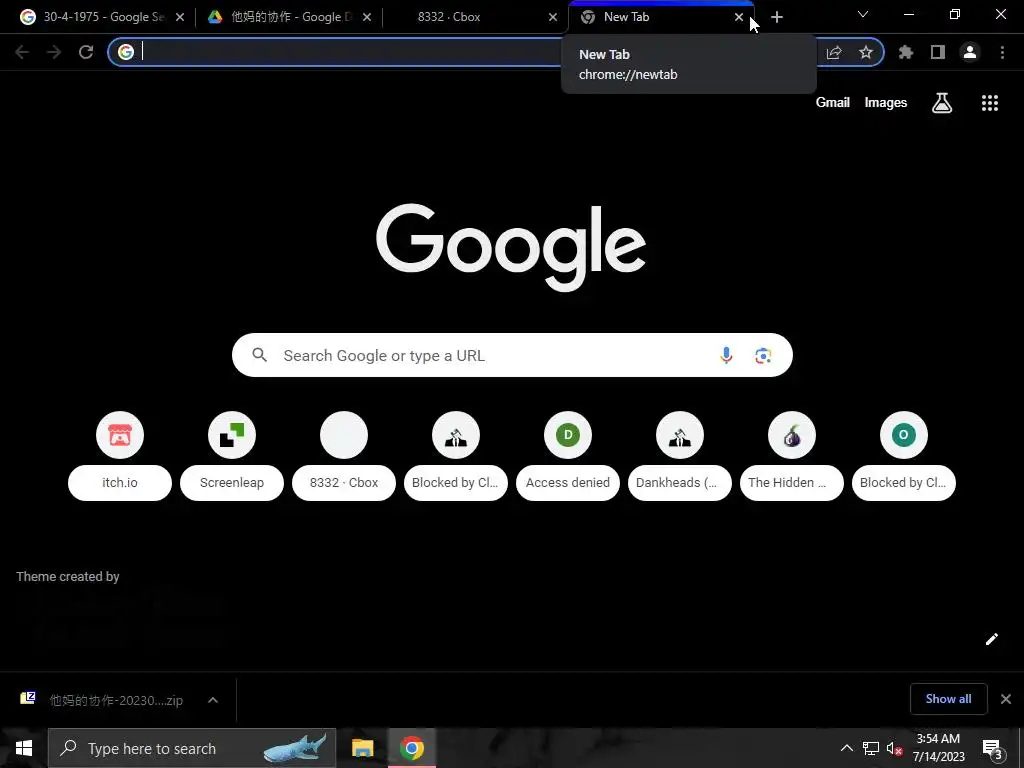The width and height of the screenshot is (1024, 768).
Task: Open the notification center icon
Action: point(993,749)
